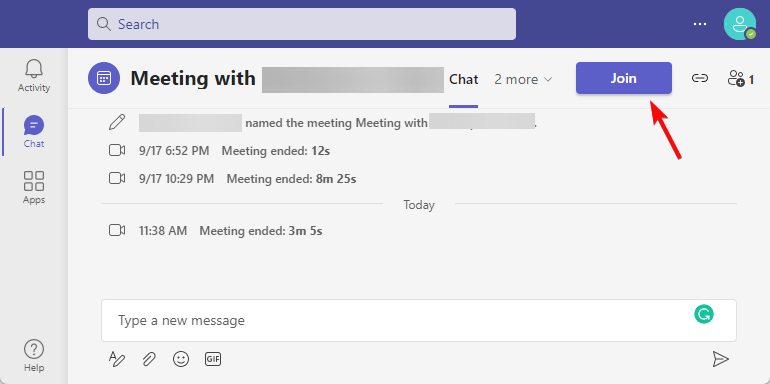Click the search magnifier icon
770x384 pixels.
point(104,24)
